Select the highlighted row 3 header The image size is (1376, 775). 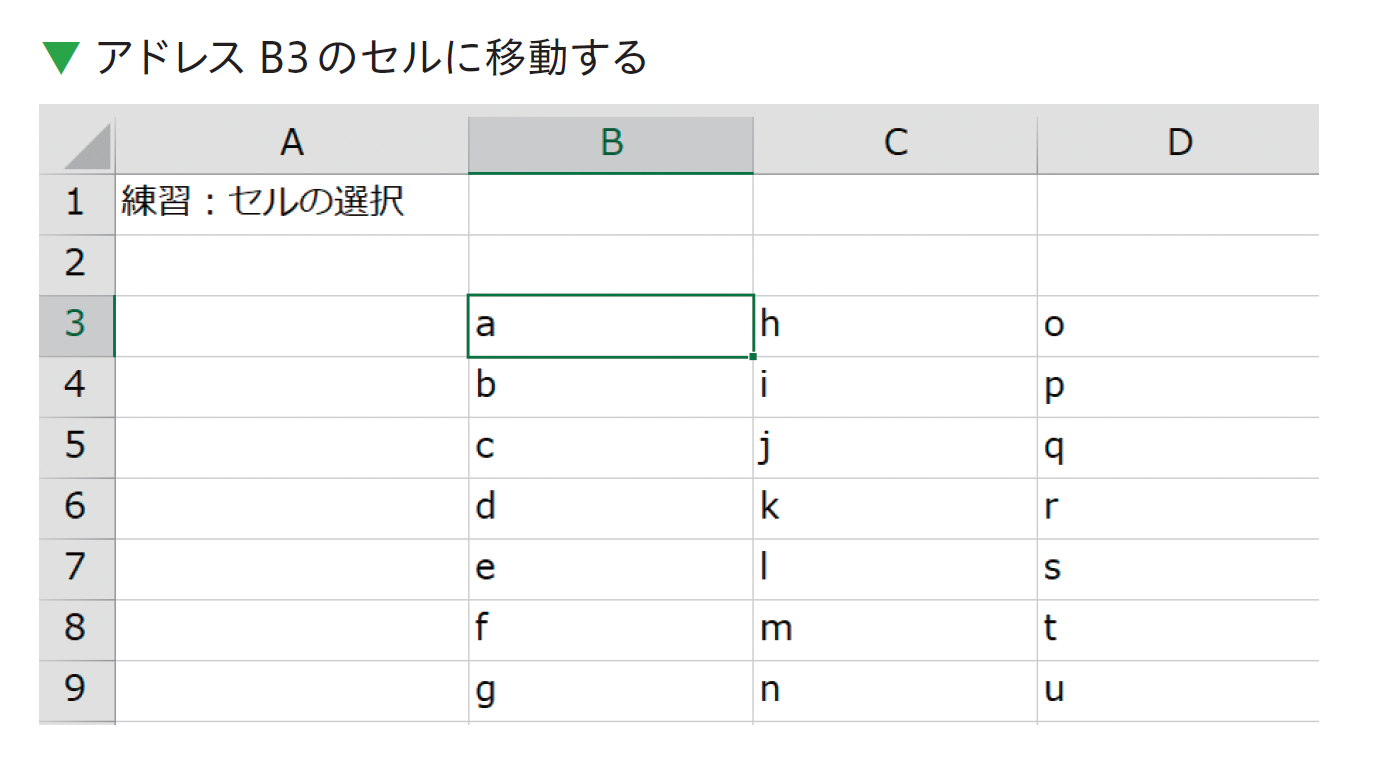tap(77, 326)
